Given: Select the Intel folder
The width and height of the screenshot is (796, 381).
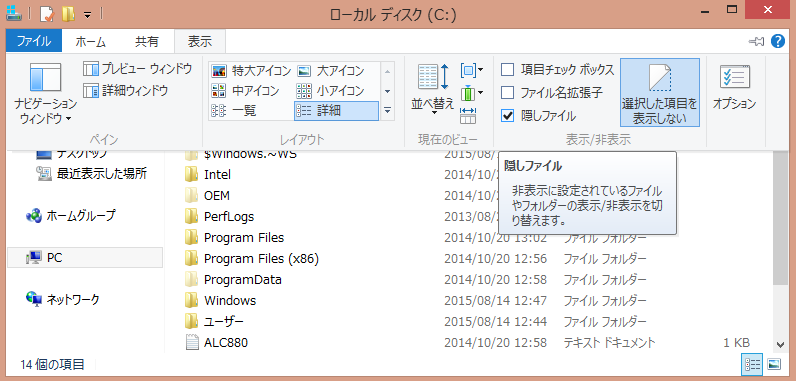Looking at the screenshot, I should [x=217, y=175].
